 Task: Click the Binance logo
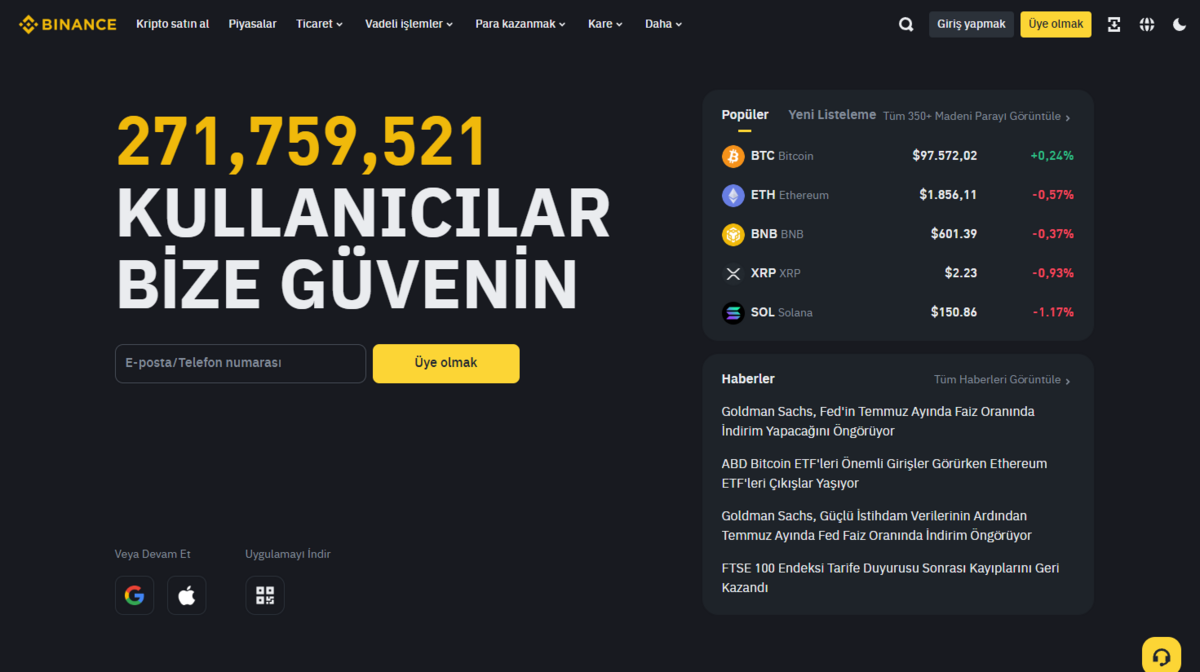67,24
